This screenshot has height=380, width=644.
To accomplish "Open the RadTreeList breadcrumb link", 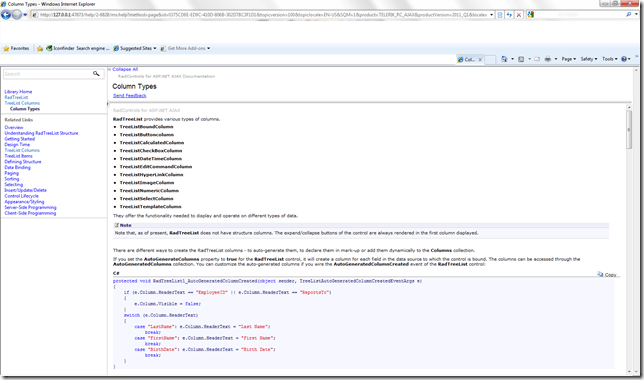I will [16, 97].
